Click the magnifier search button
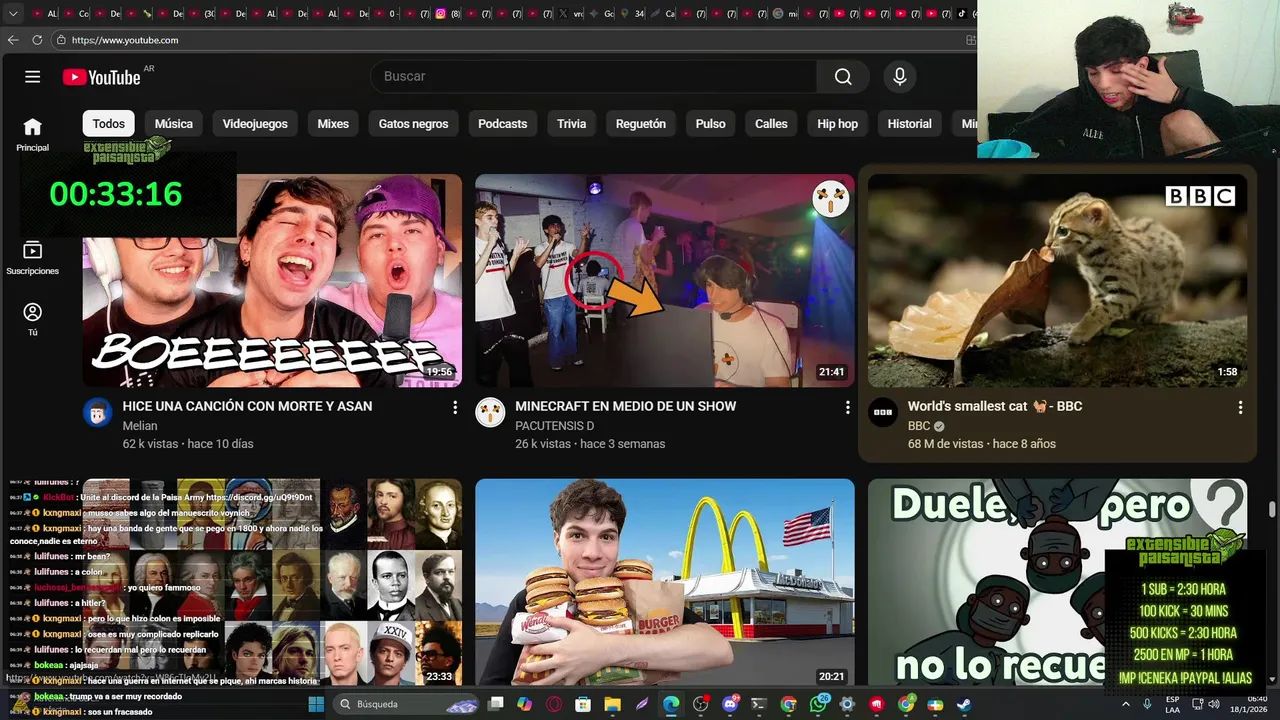The height and width of the screenshot is (720, 1280). (843, 77)
